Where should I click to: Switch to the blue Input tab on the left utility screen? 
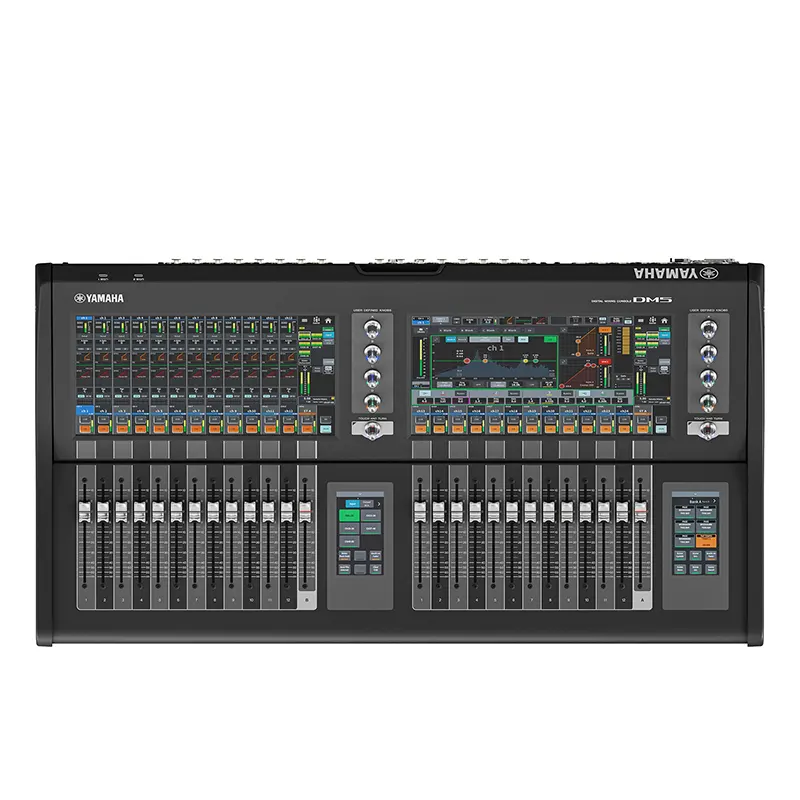coord(353,504)
